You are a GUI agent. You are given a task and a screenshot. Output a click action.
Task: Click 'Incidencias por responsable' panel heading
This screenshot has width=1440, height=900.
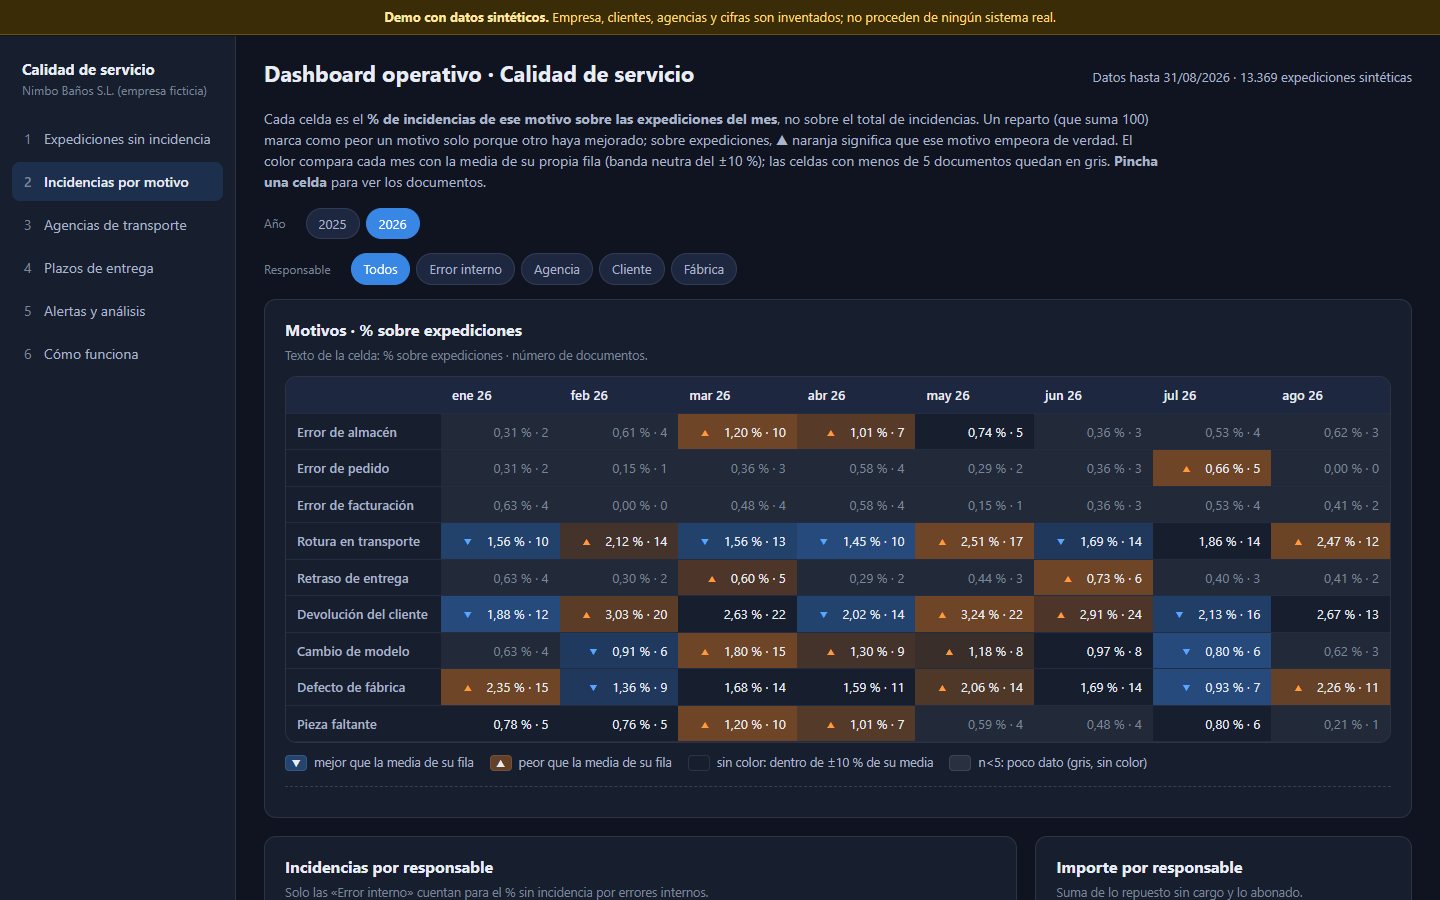389,867
